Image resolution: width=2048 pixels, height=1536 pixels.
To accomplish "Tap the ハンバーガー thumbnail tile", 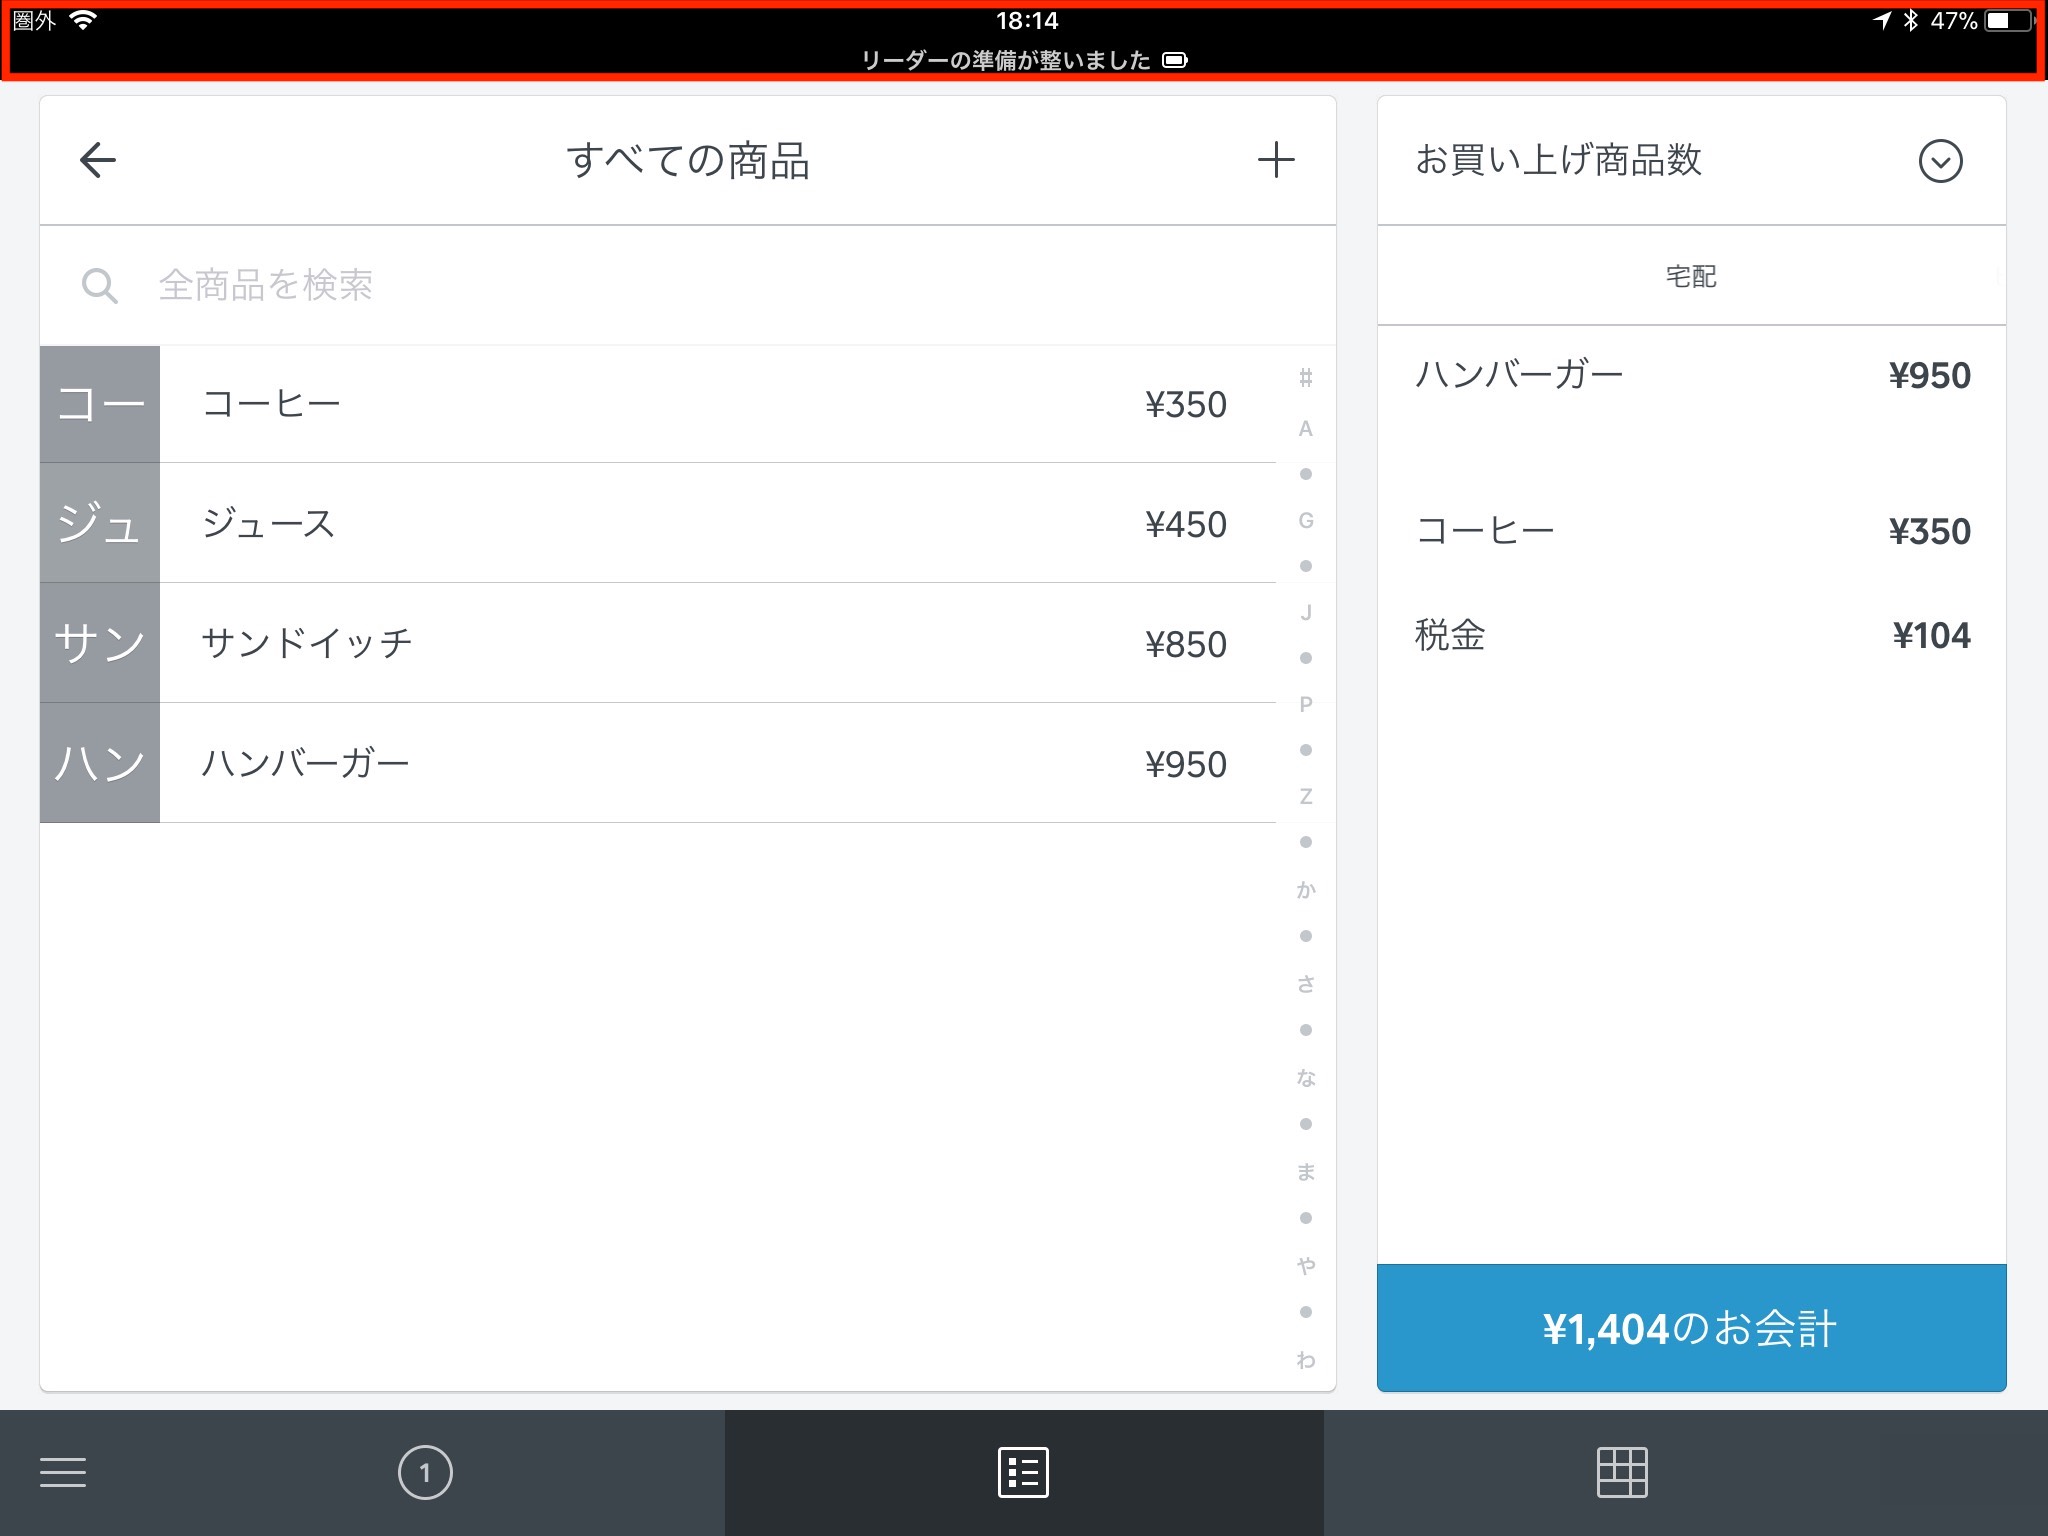I will [100, 763].
